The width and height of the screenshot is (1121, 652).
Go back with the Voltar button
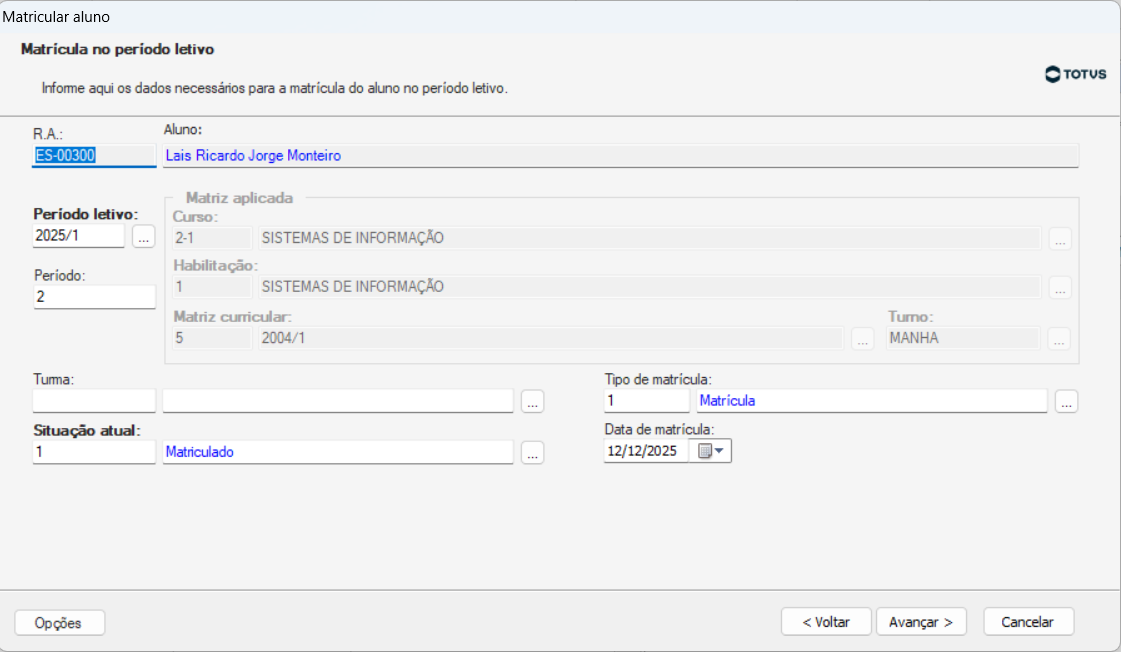(x=826, y=622)
